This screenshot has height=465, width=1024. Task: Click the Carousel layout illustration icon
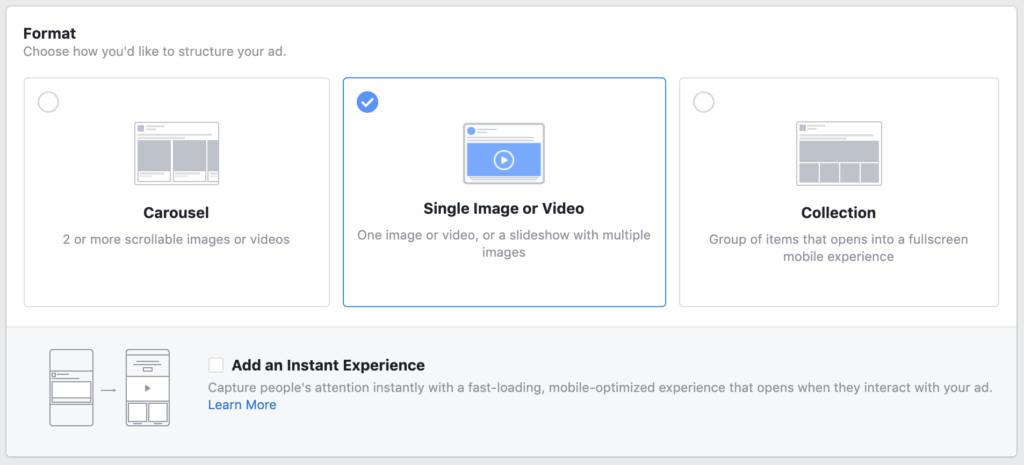pyautogui.click(x=176, y=153)
